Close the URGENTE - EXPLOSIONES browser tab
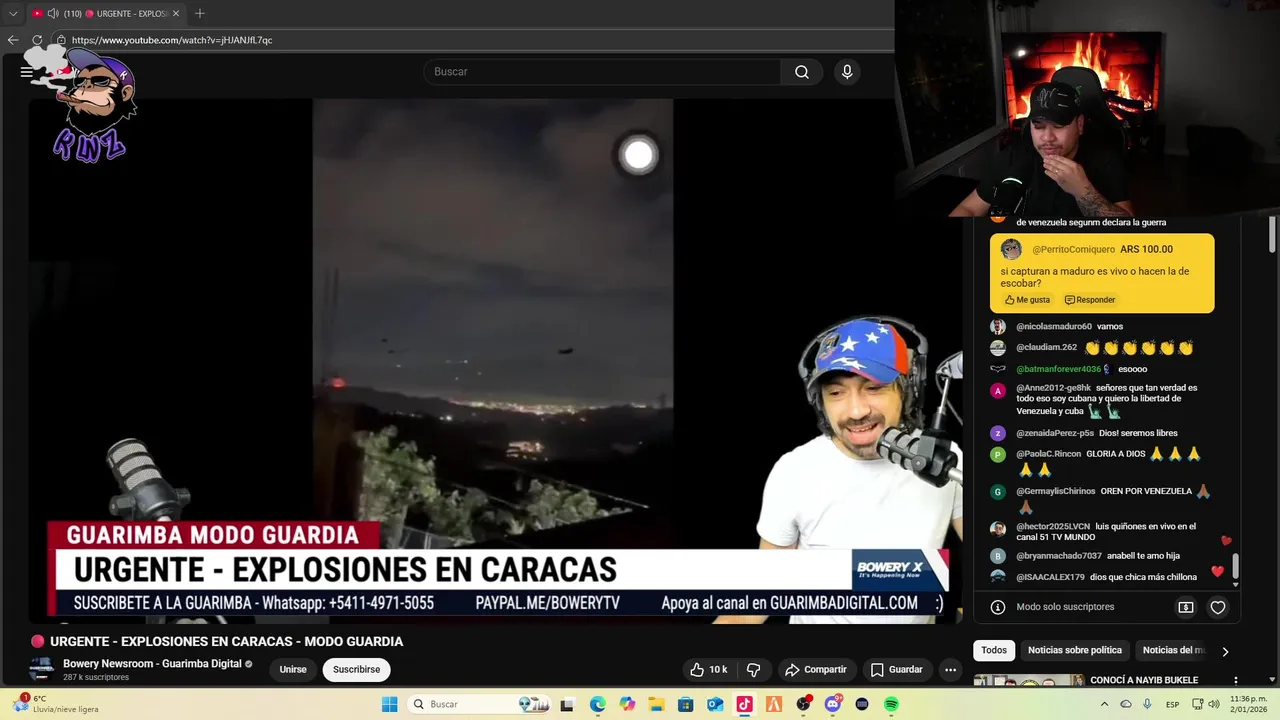The image size is (1280, 720). [x=176, y=14]
